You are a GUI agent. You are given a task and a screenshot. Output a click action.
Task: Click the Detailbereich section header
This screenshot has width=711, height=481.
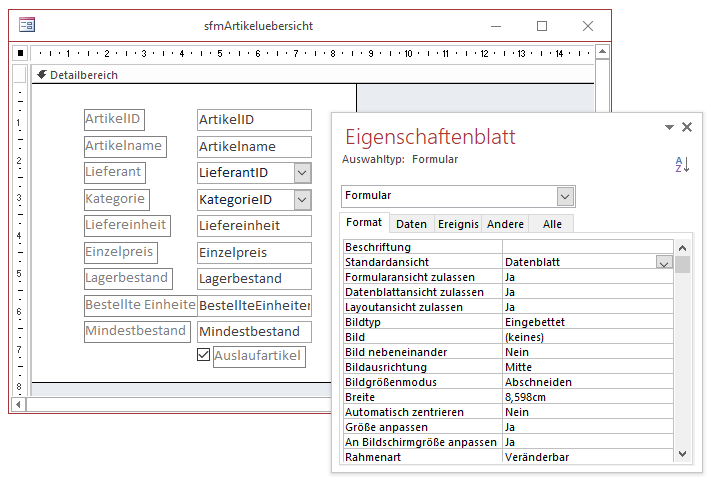[x=313, y=75]
